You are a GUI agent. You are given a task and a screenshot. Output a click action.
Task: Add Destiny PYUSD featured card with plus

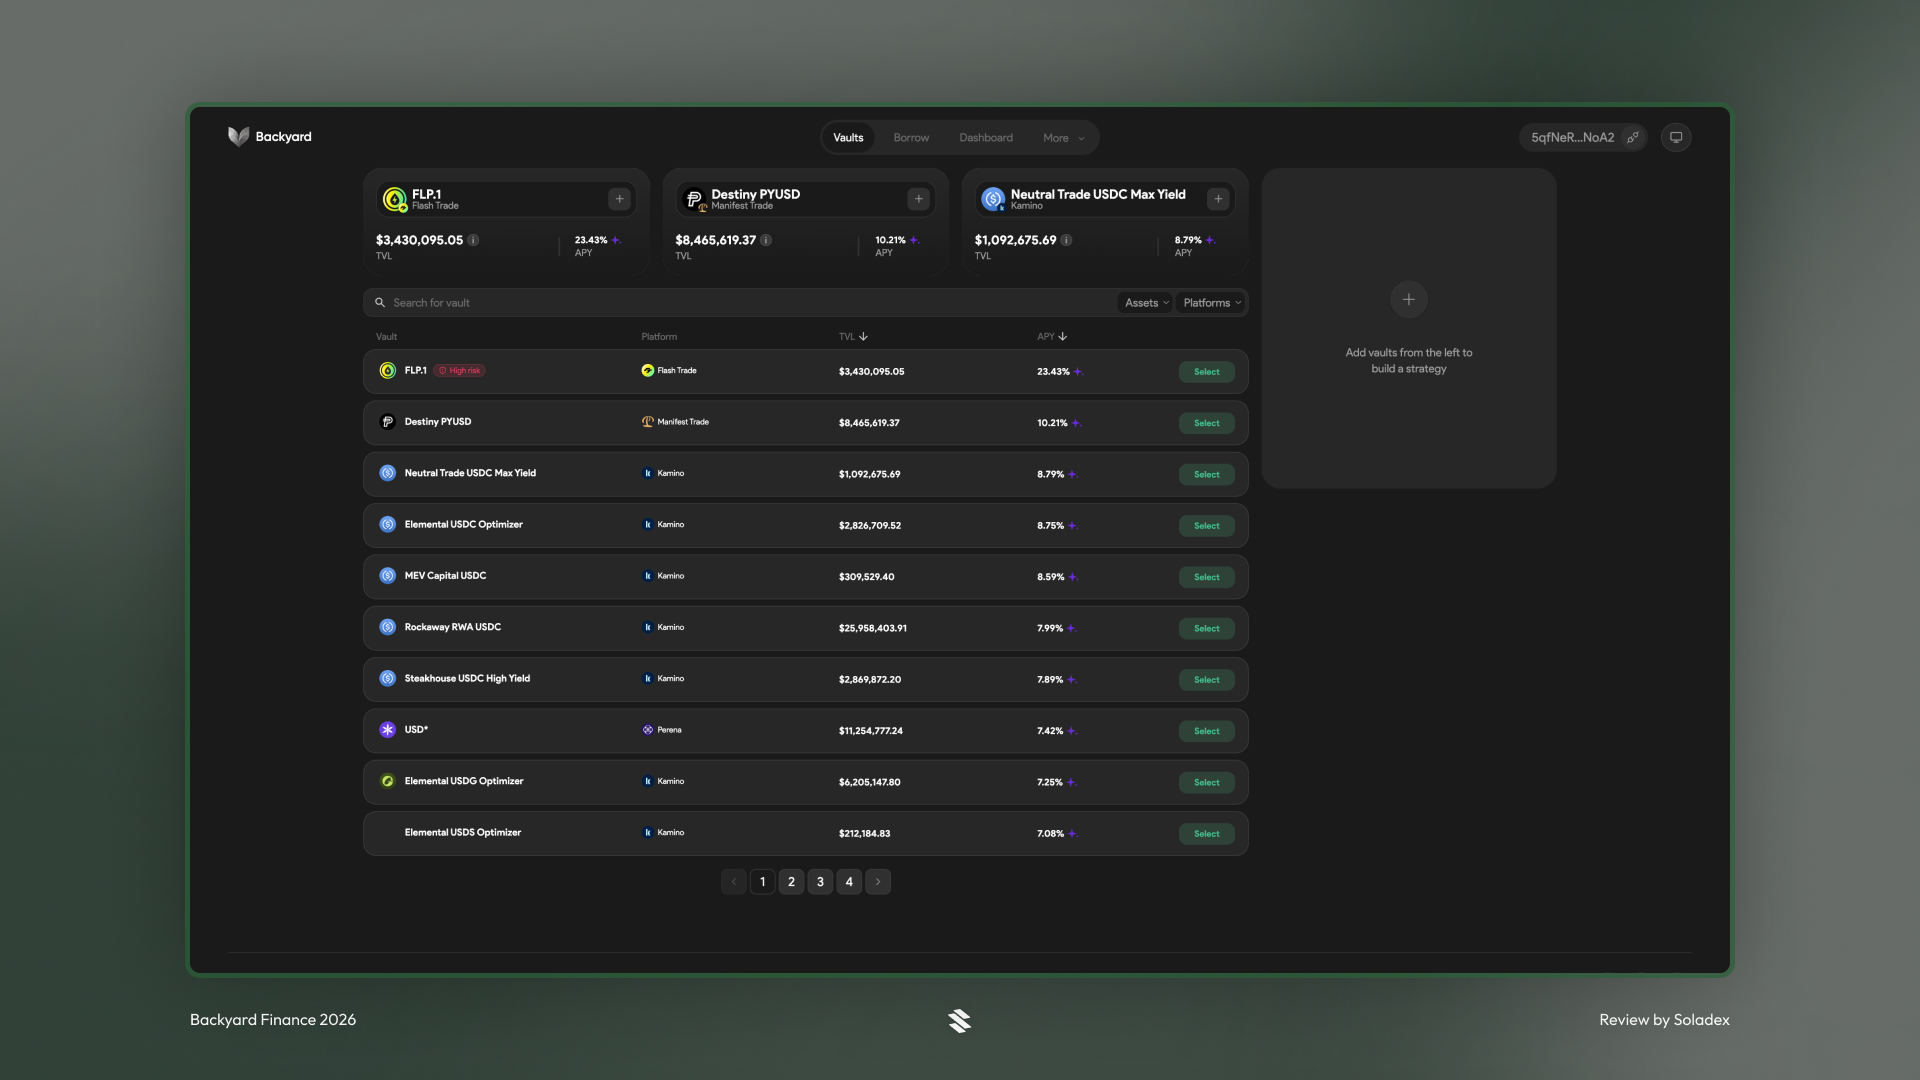[918, 199]
